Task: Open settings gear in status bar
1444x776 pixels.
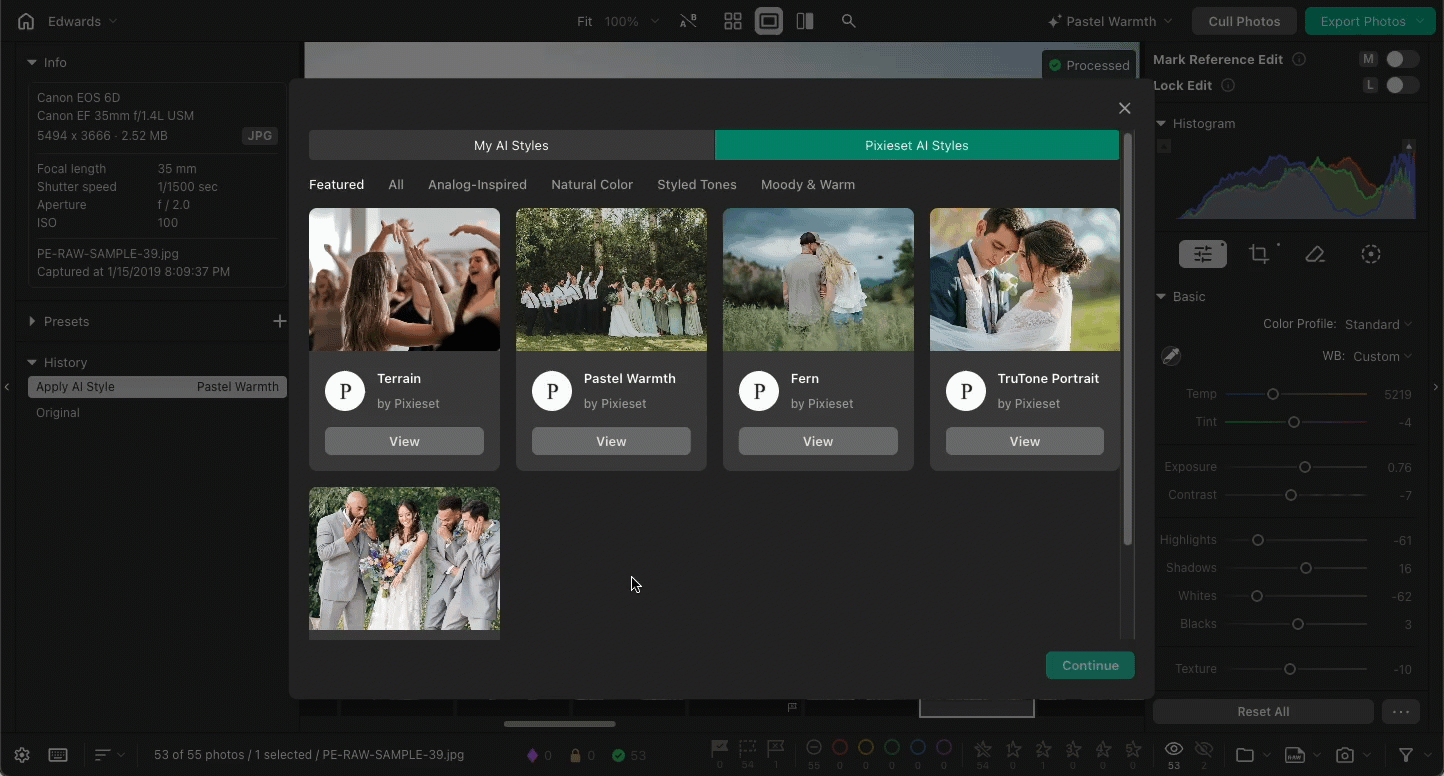Action: [22, 755]
